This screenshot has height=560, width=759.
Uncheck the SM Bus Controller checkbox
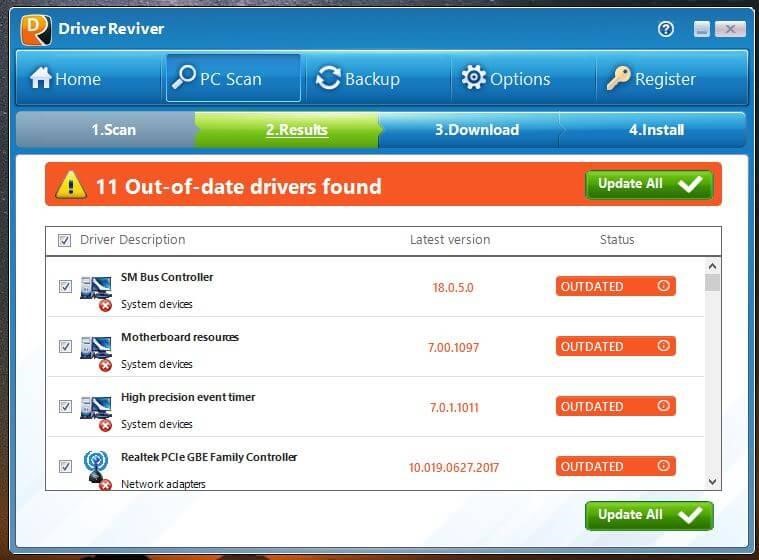(x=65, y=286)
